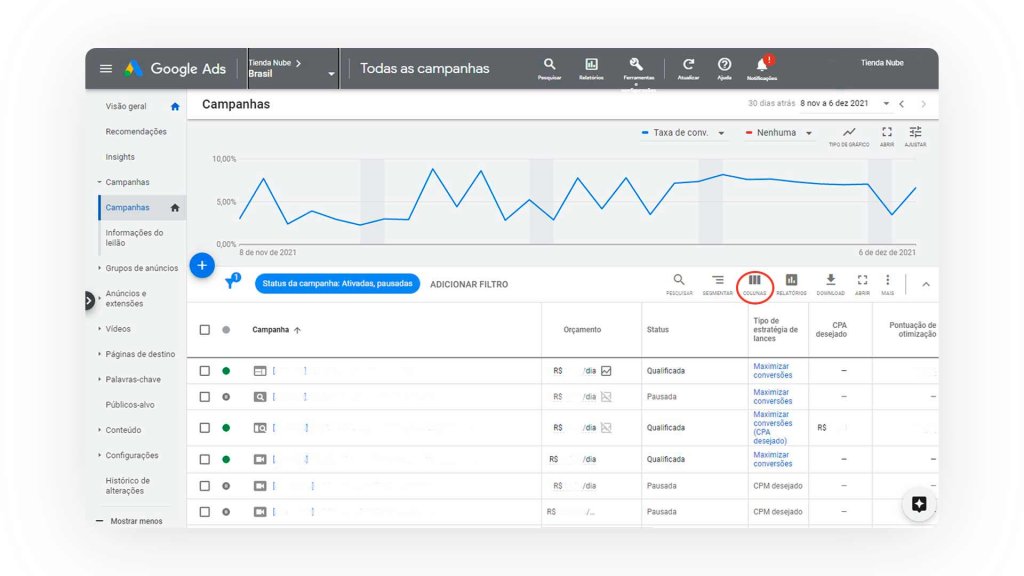Collapse the table toolbar with the chevron arrow
Image resolution: width=1024 pixels, height=576 pixels.
click(x=925, y=284)
